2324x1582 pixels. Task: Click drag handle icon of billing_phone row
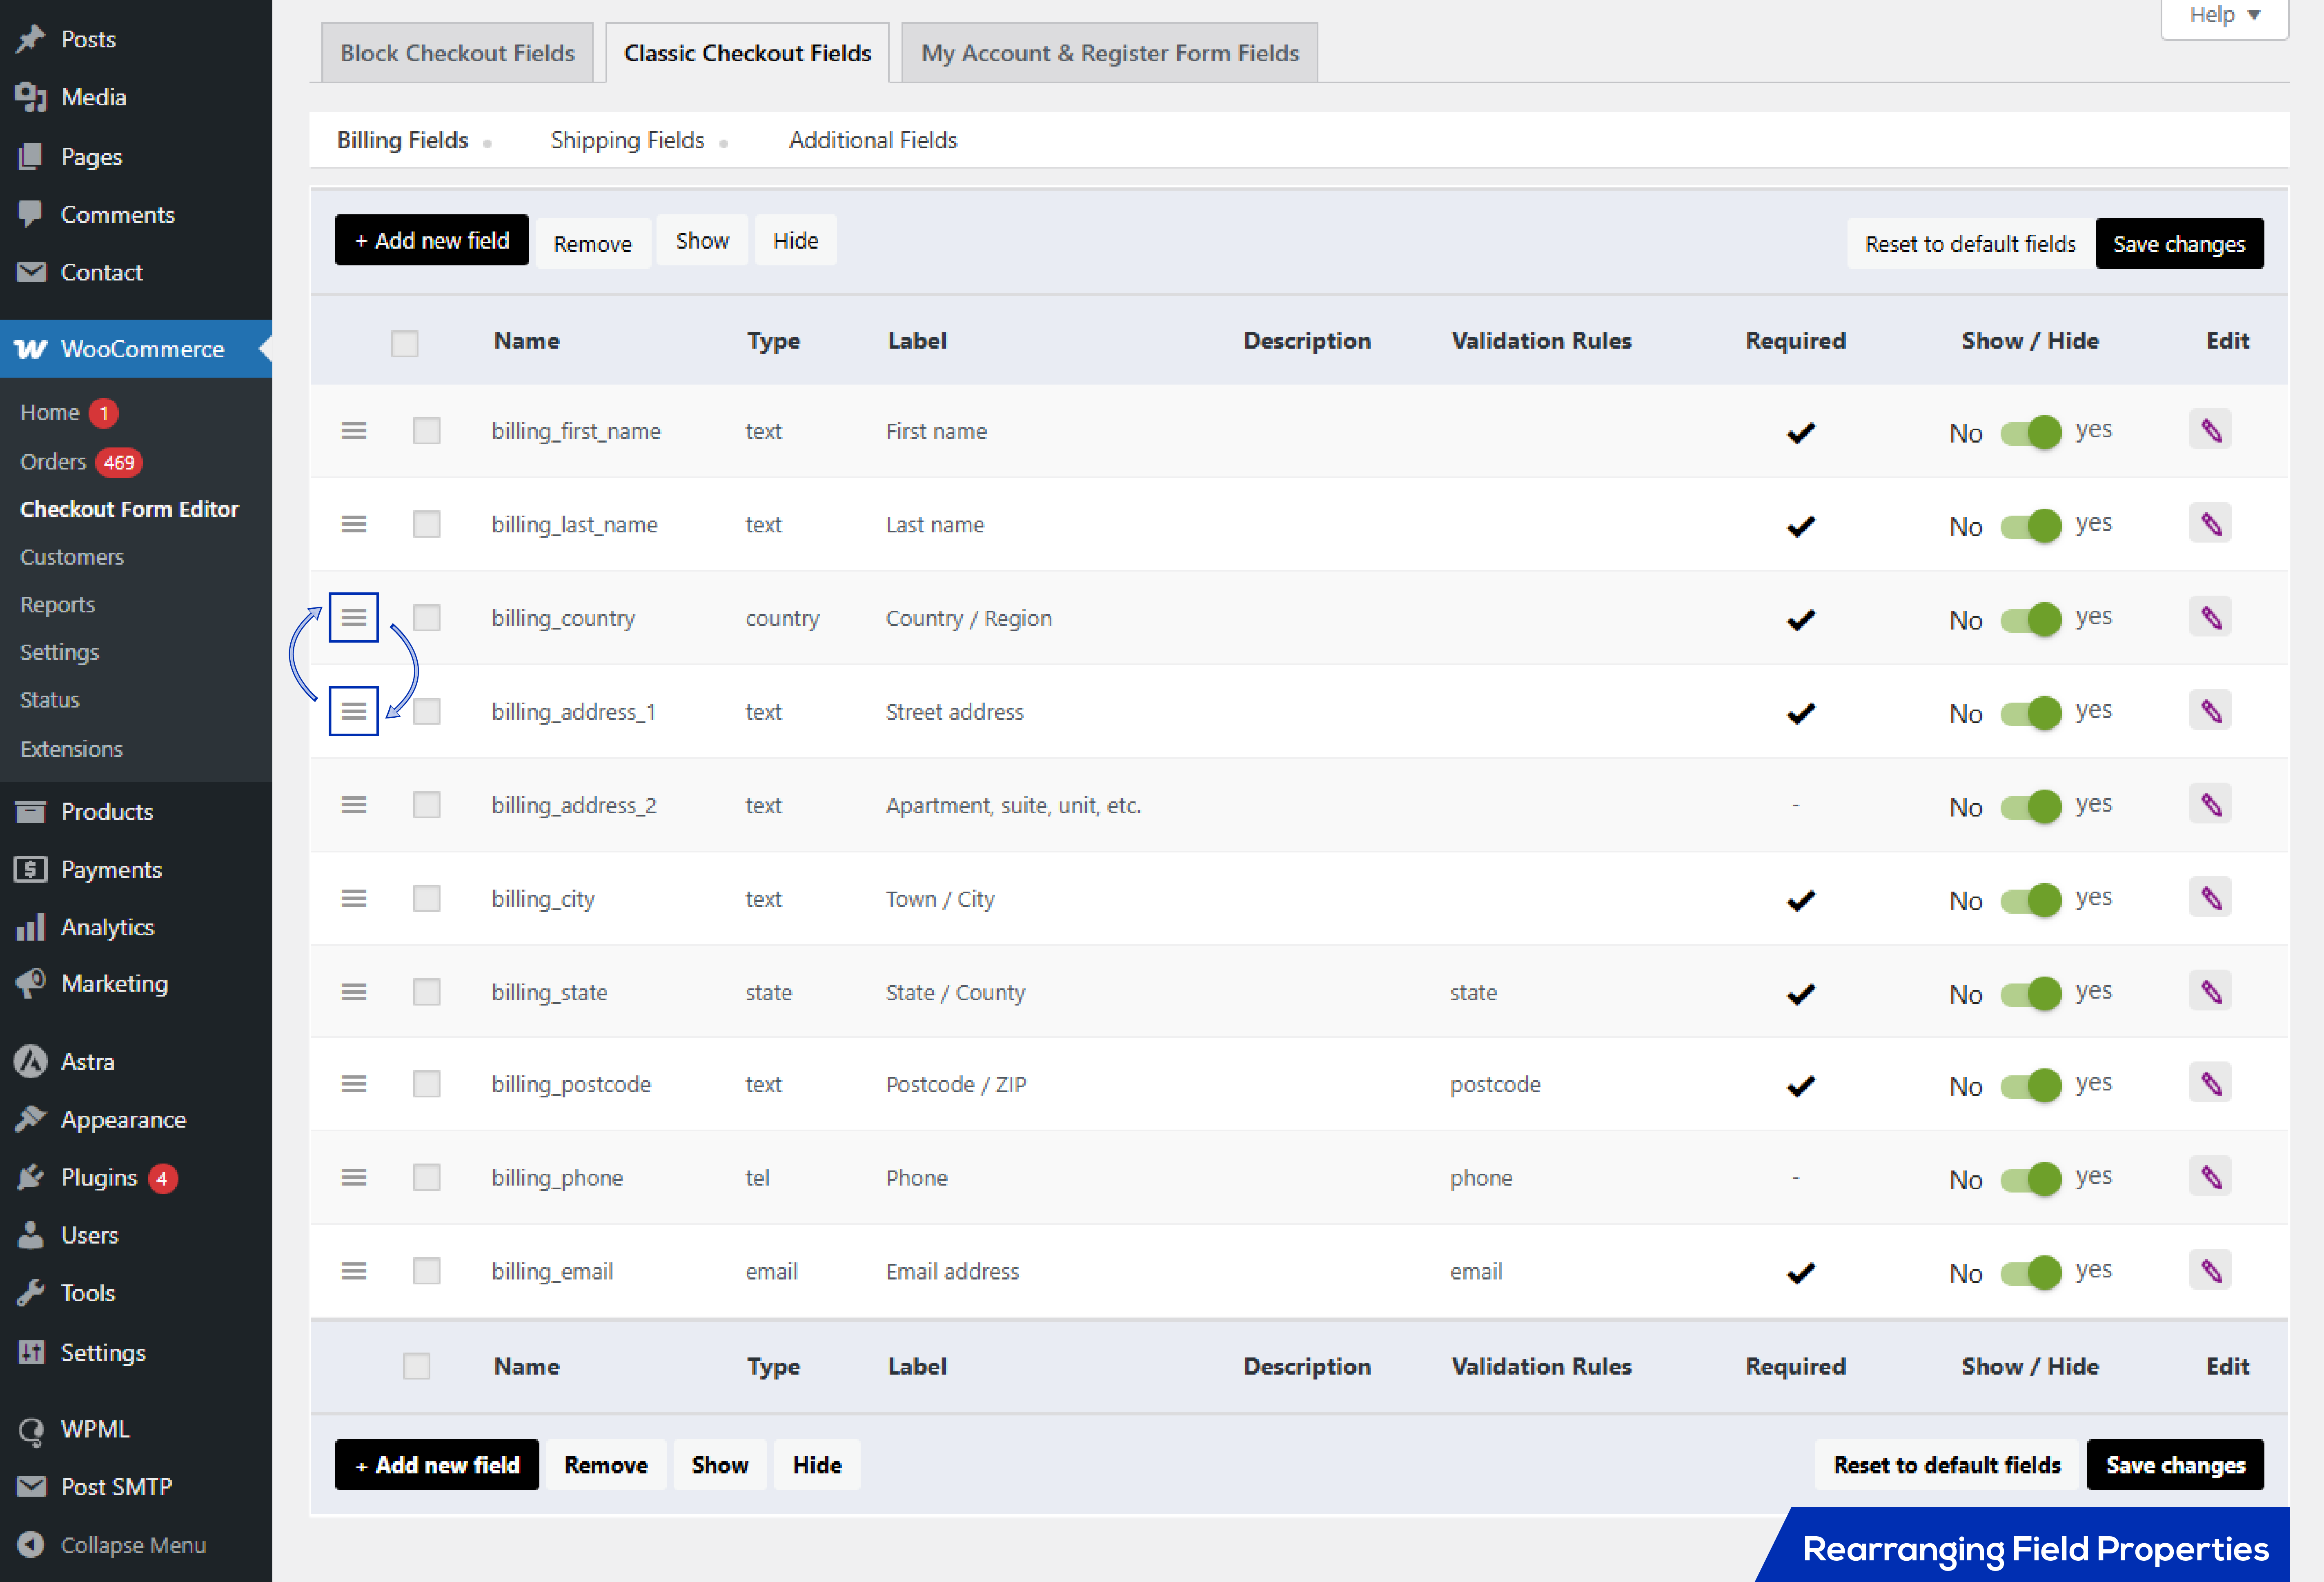click(354, 1177)
